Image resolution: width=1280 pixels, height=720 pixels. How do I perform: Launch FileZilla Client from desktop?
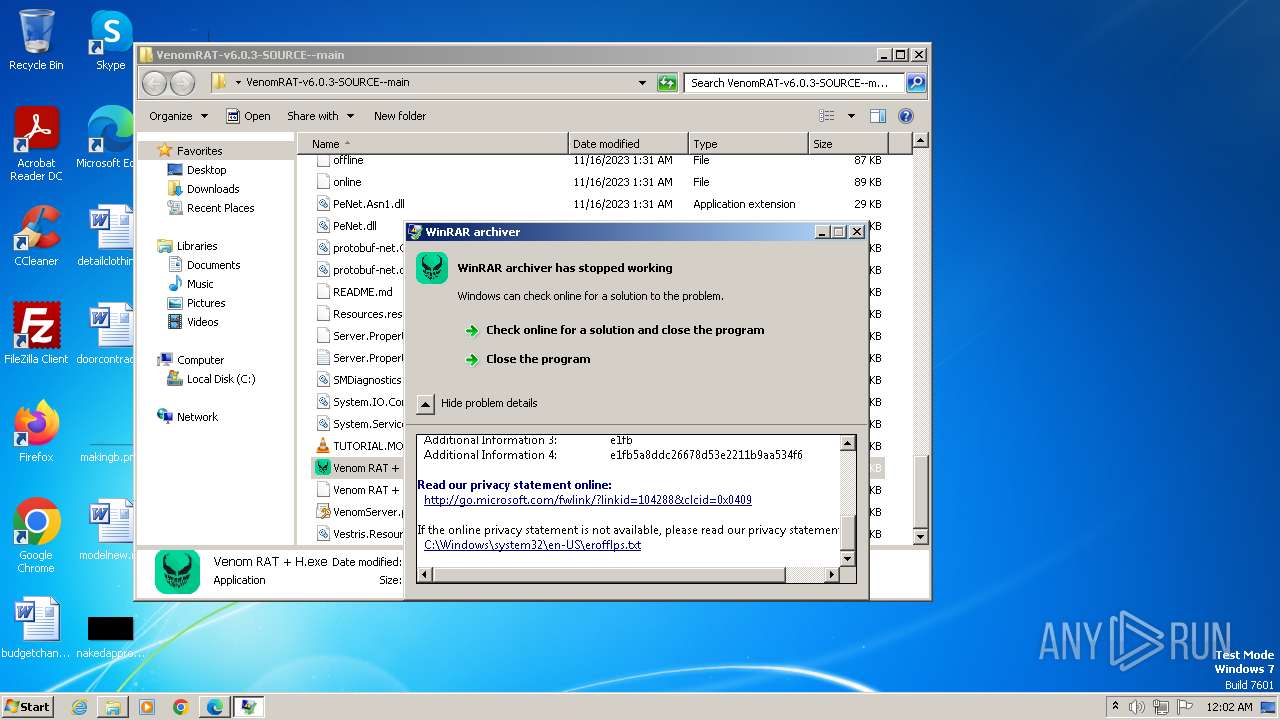tap(36, 334)
